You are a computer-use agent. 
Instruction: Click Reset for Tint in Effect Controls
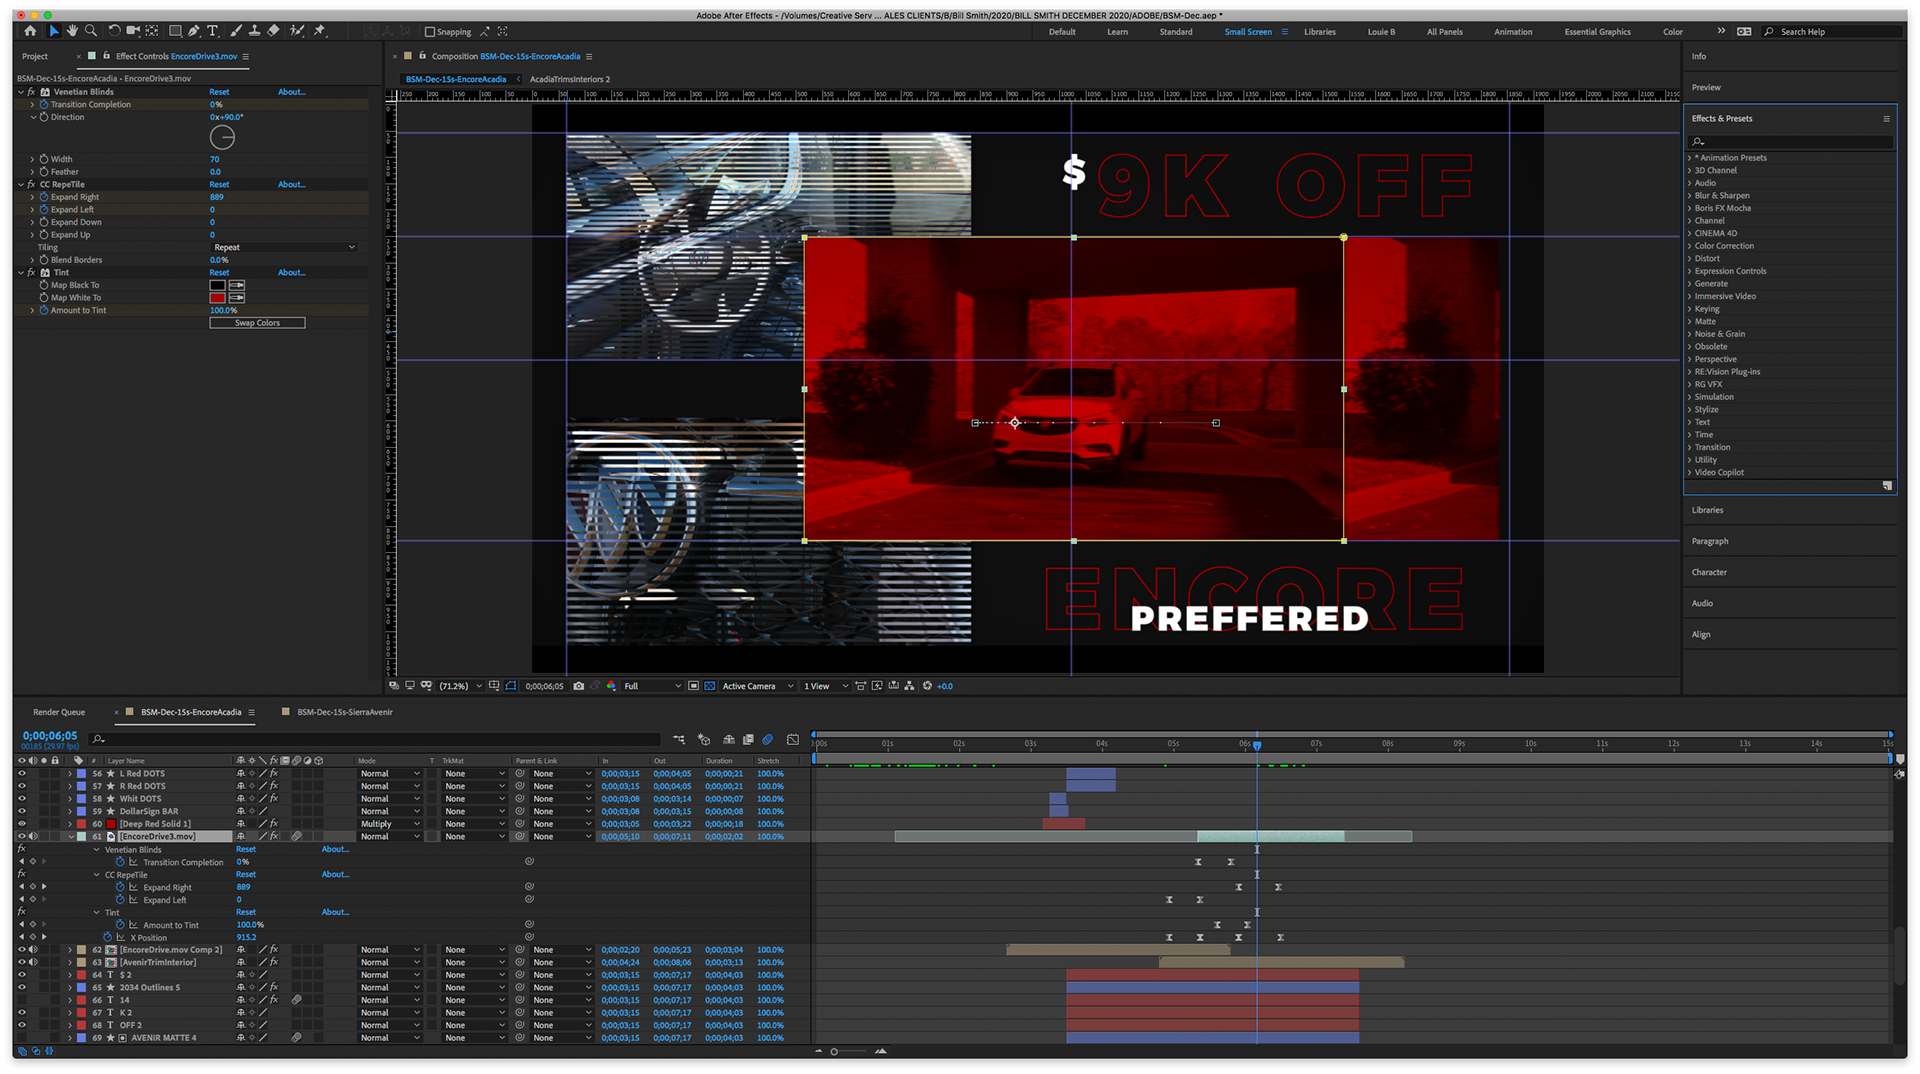click(219, 272)
